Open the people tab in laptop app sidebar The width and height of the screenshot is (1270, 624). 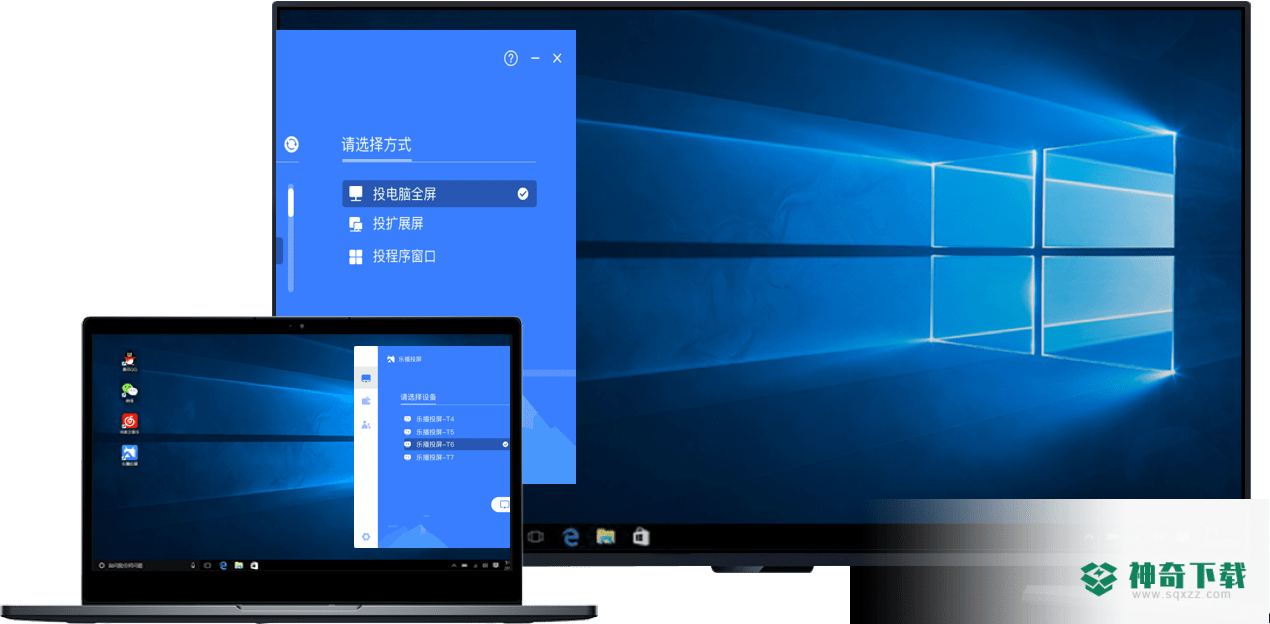366,425
